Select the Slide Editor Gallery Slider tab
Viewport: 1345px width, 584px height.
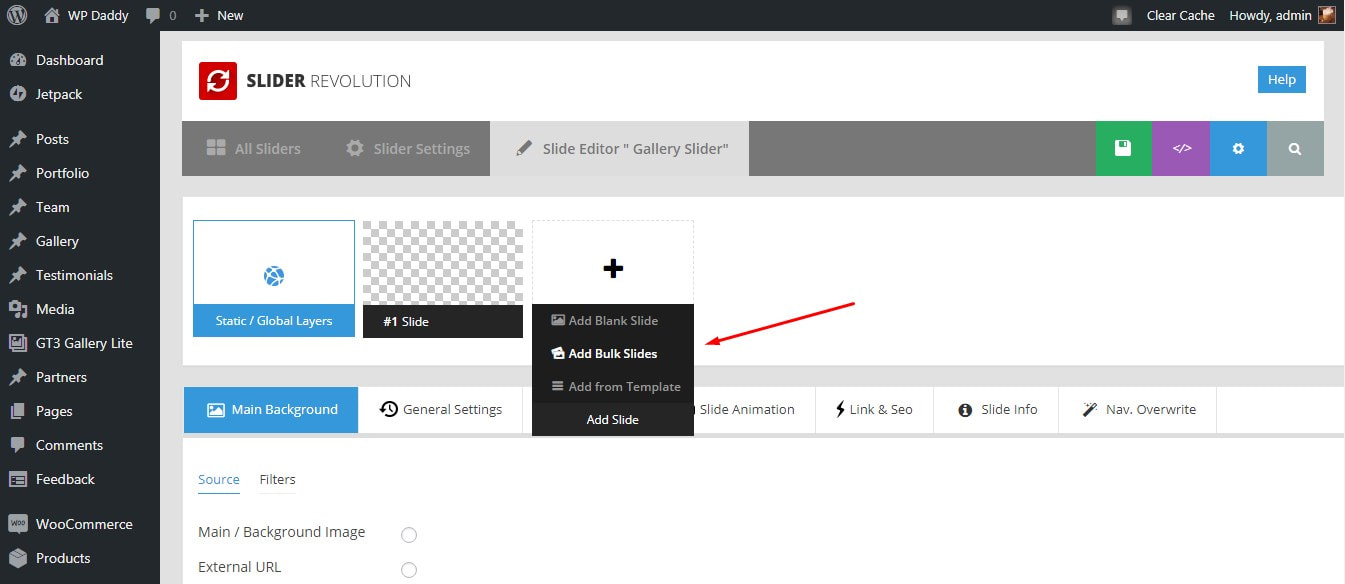(620, 148)
